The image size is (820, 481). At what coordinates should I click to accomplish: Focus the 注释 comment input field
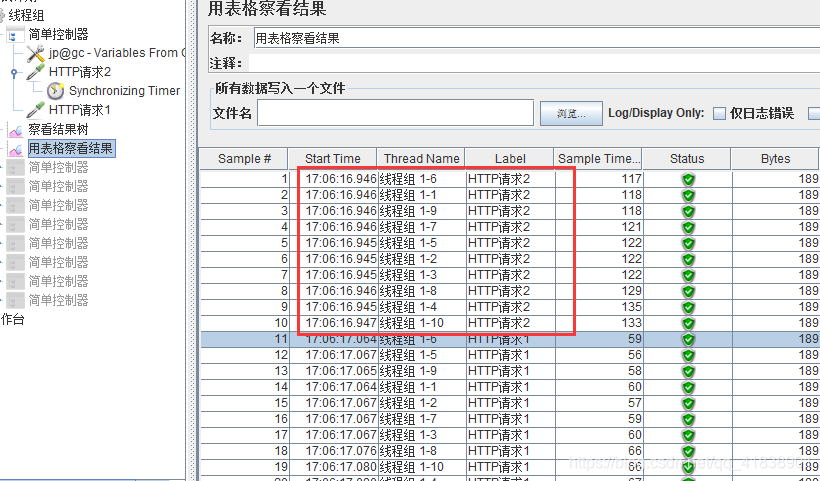[534, 63]
